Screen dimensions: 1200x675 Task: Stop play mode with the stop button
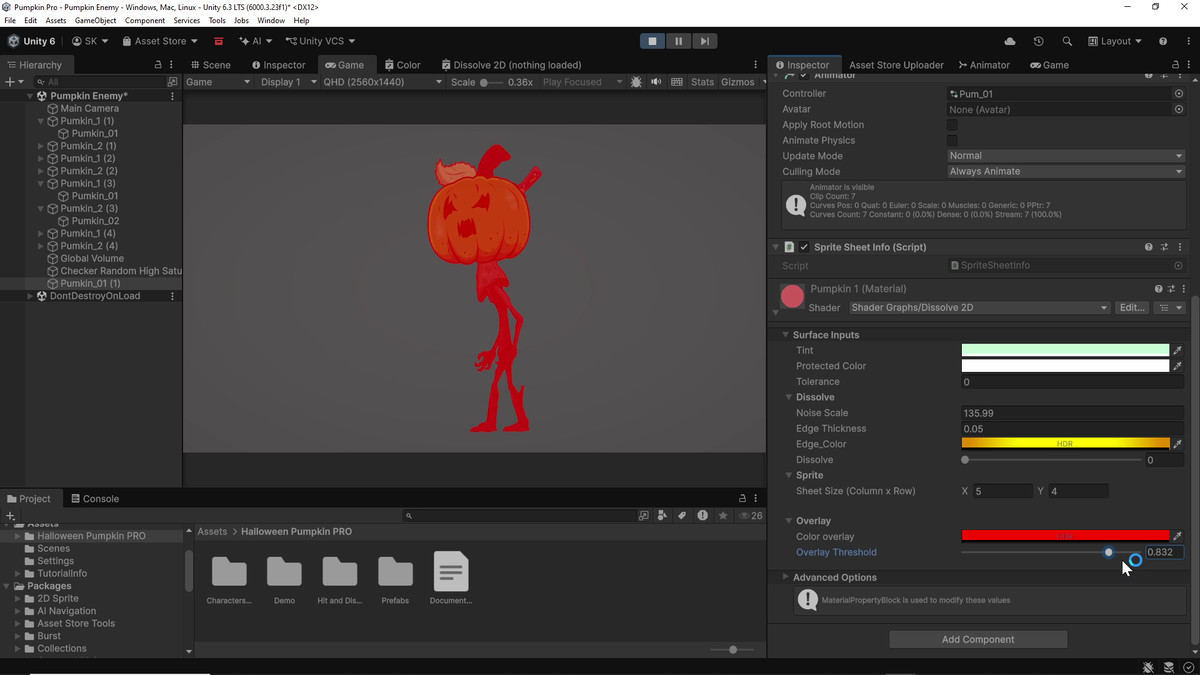point(652,41)
